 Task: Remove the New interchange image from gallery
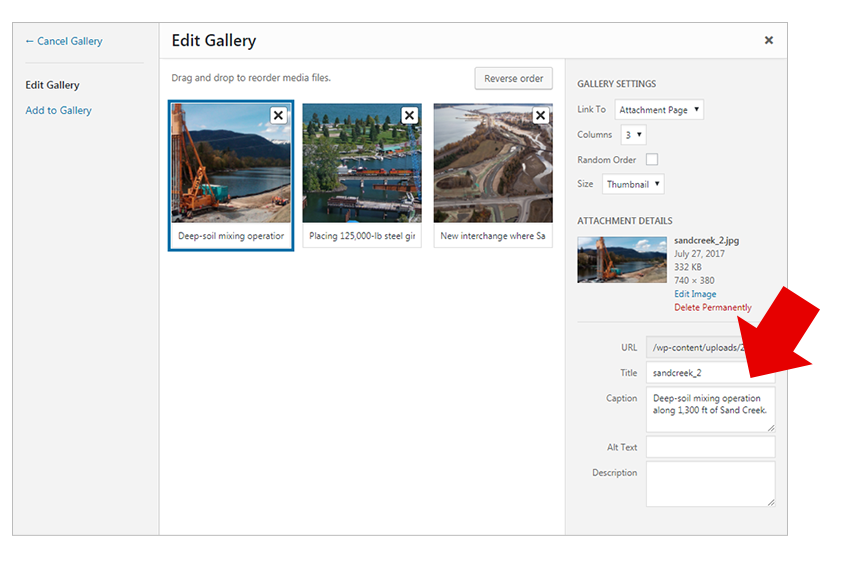540,115
